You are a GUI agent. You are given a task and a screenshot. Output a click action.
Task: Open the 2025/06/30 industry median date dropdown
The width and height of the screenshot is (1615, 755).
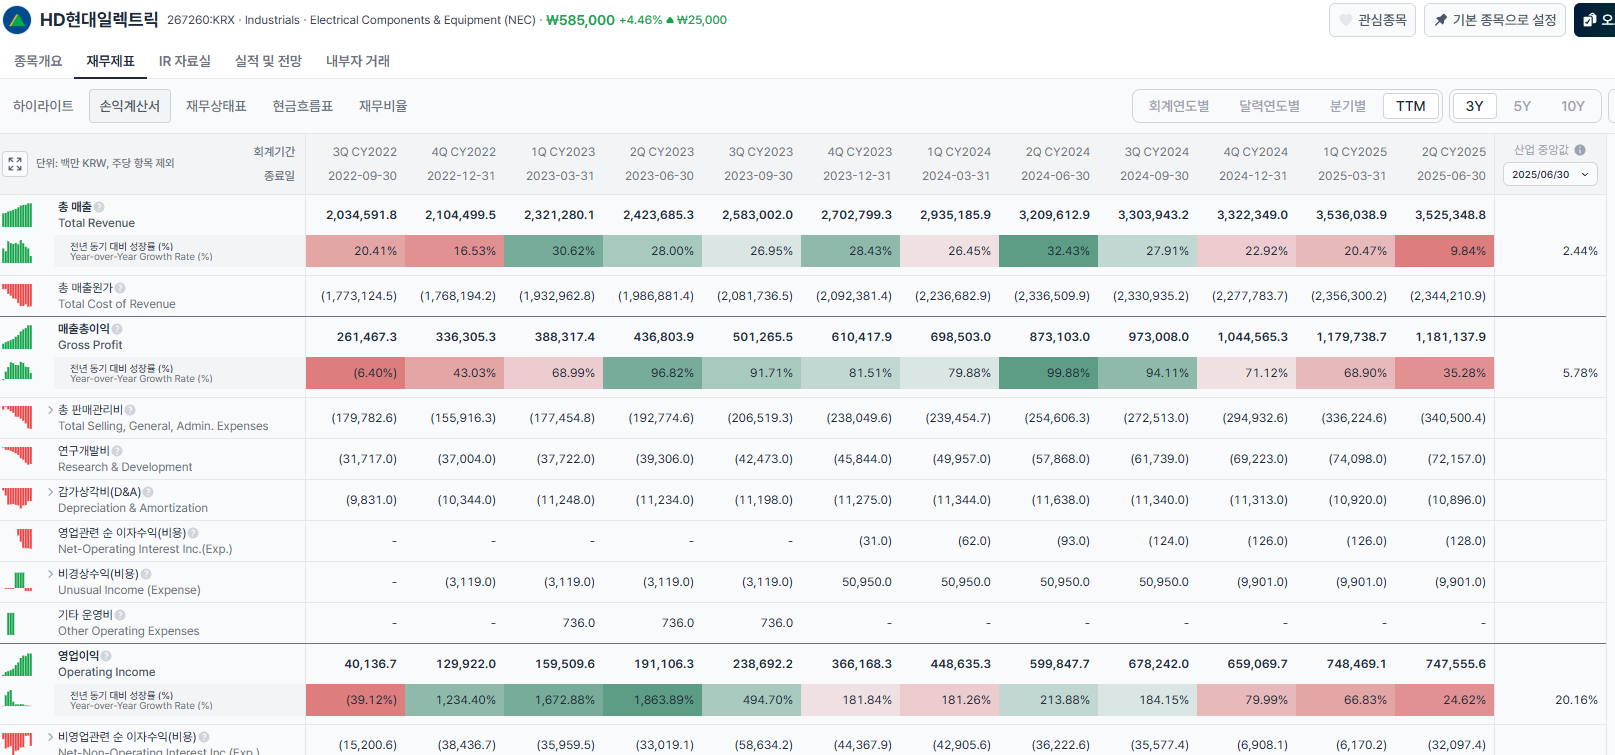[1550, 174]
